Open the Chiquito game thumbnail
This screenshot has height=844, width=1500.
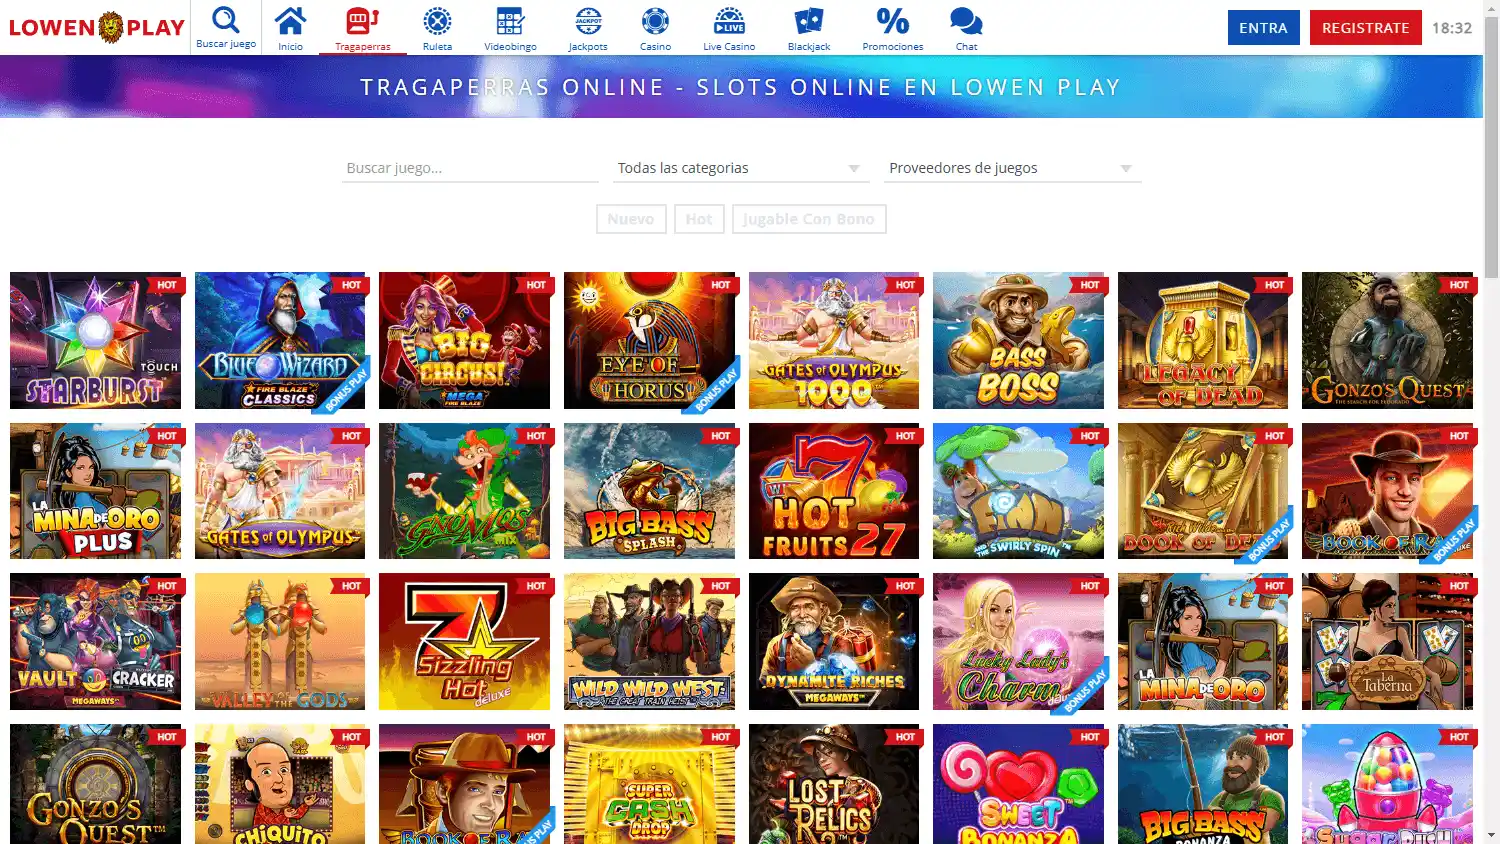(x=280, y=784)
